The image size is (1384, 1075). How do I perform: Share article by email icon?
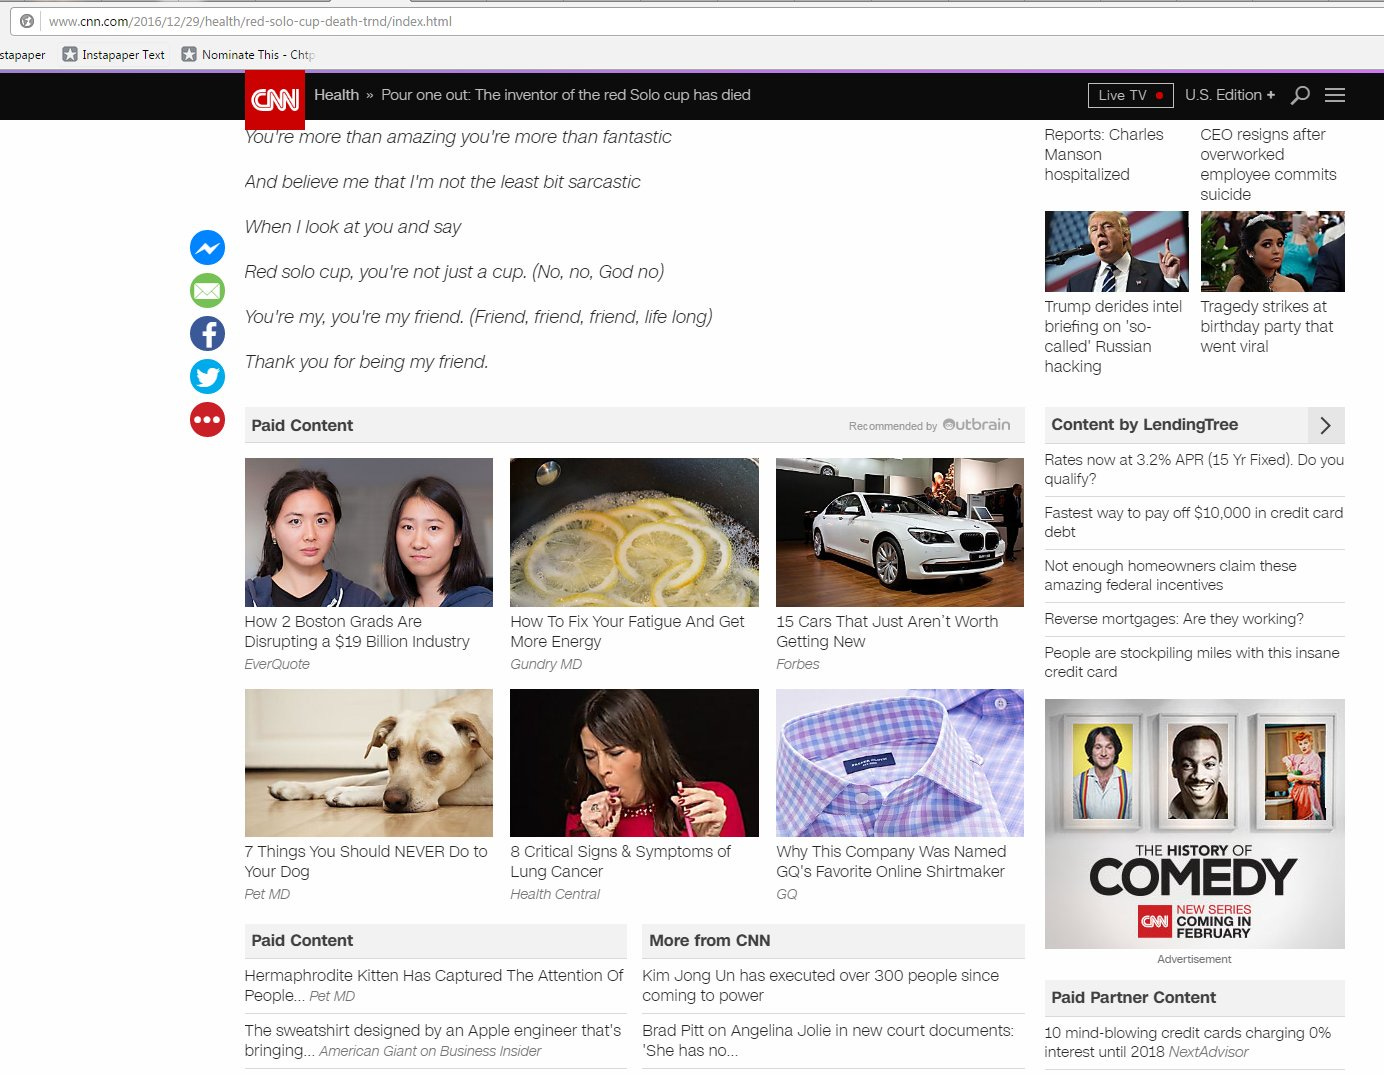coord(207,291)
